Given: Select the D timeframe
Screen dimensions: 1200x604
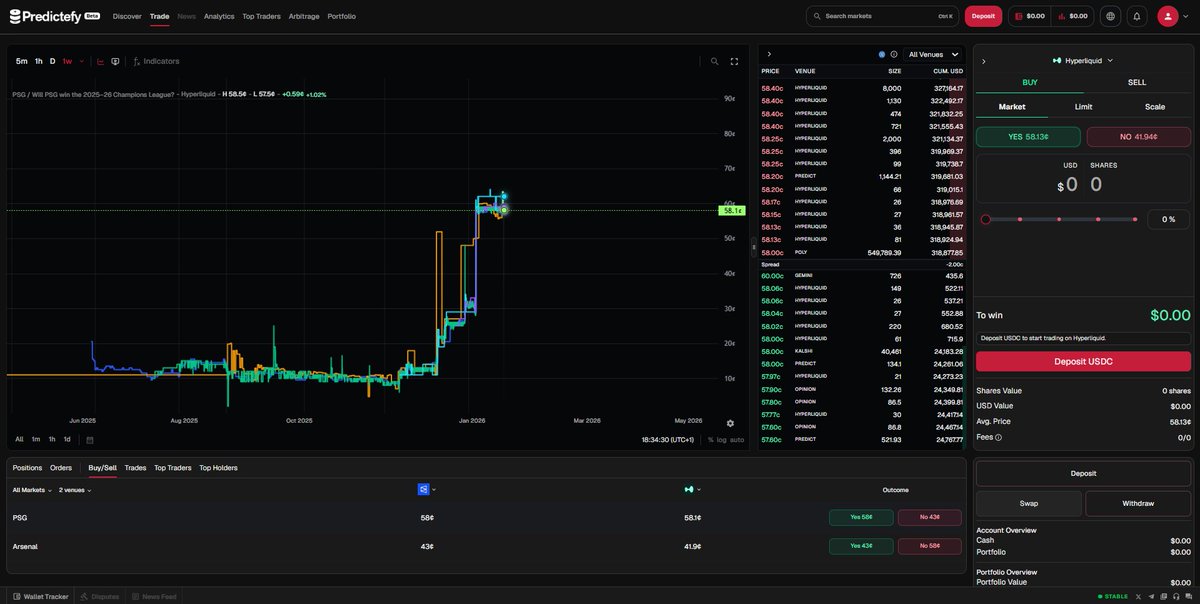Looking at the screenshot, I should point(53,61).
